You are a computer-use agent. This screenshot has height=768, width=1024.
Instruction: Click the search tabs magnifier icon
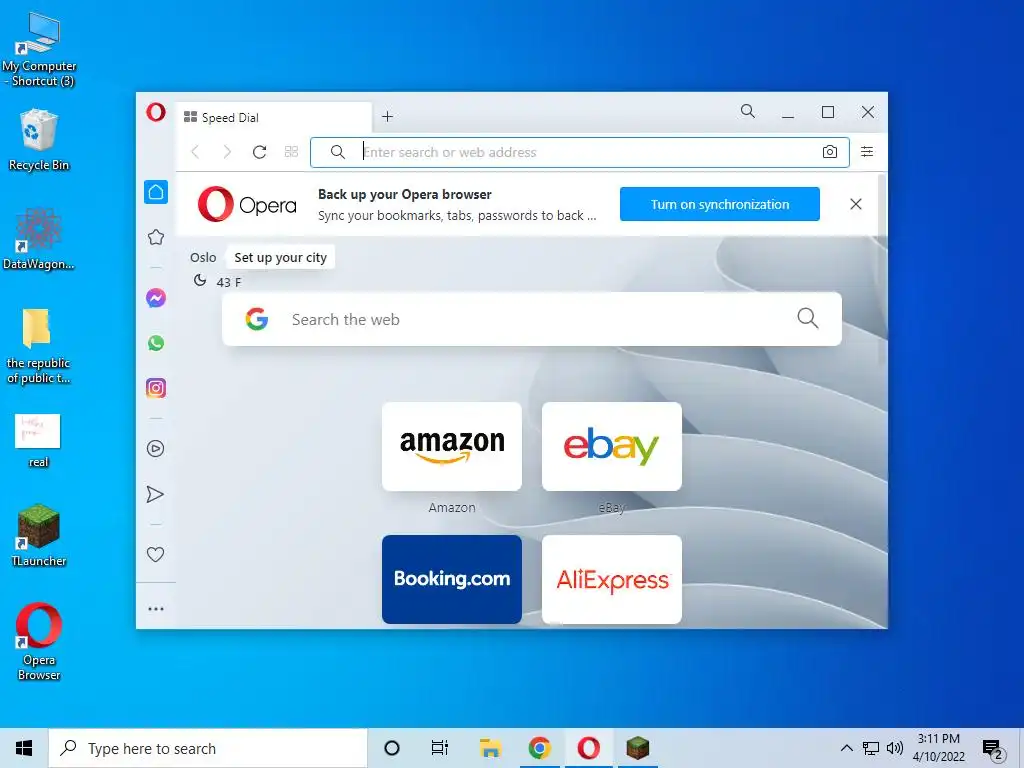pos(748,111)
